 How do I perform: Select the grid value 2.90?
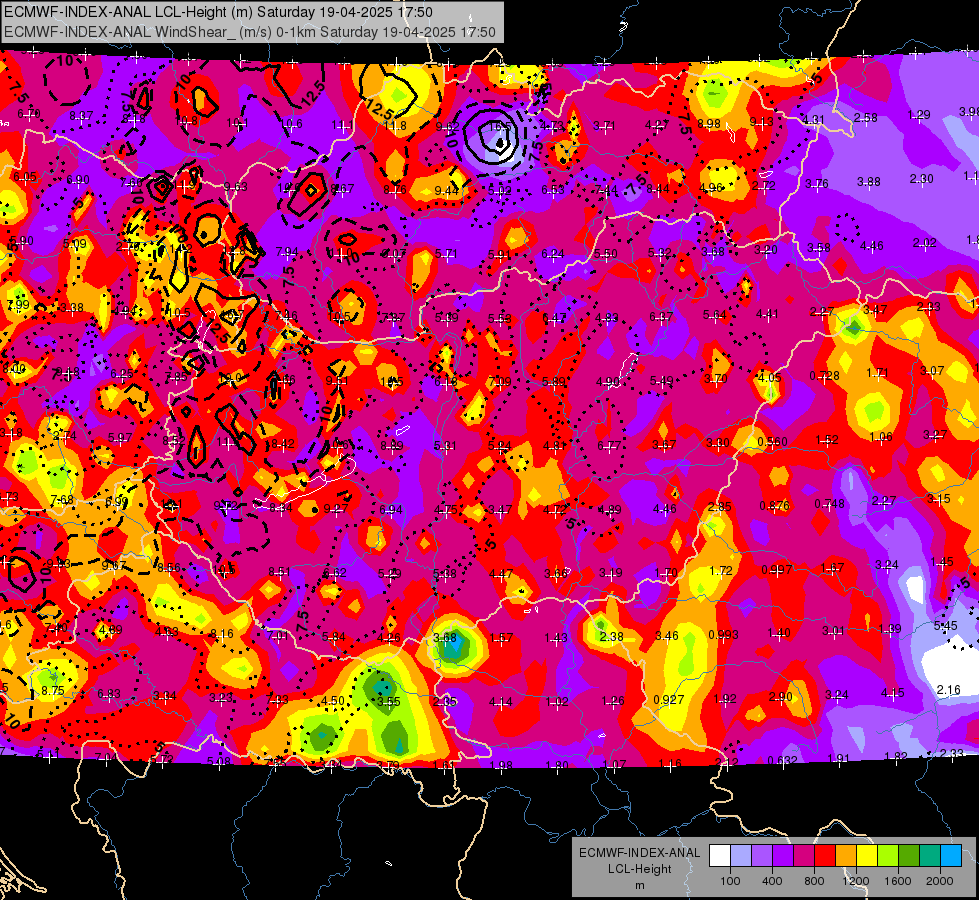click(780, 696)
